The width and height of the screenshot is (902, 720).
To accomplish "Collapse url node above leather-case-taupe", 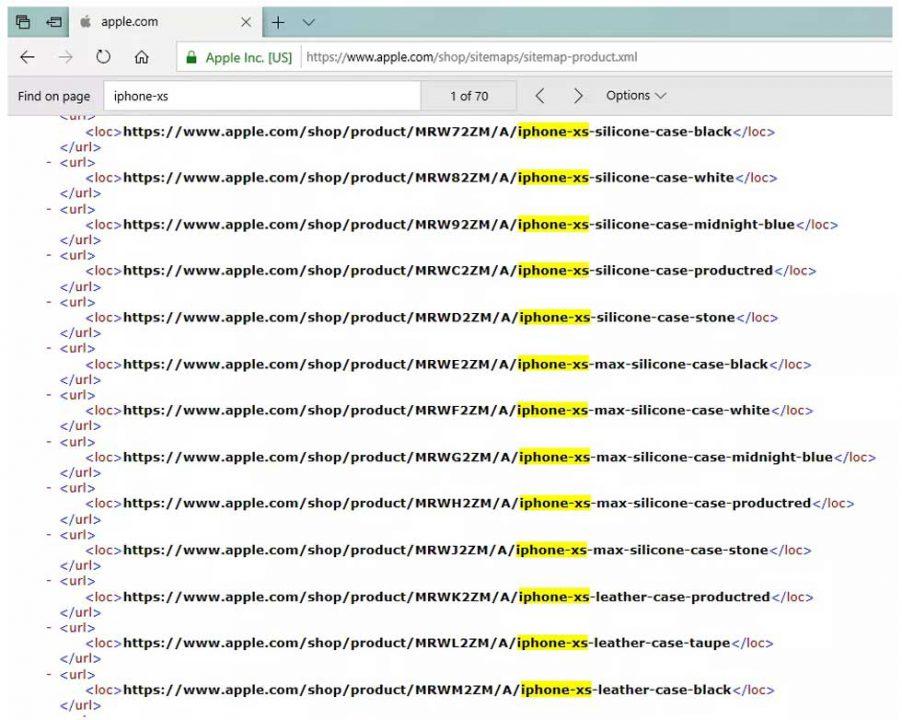I will click(x=49, y=628).
